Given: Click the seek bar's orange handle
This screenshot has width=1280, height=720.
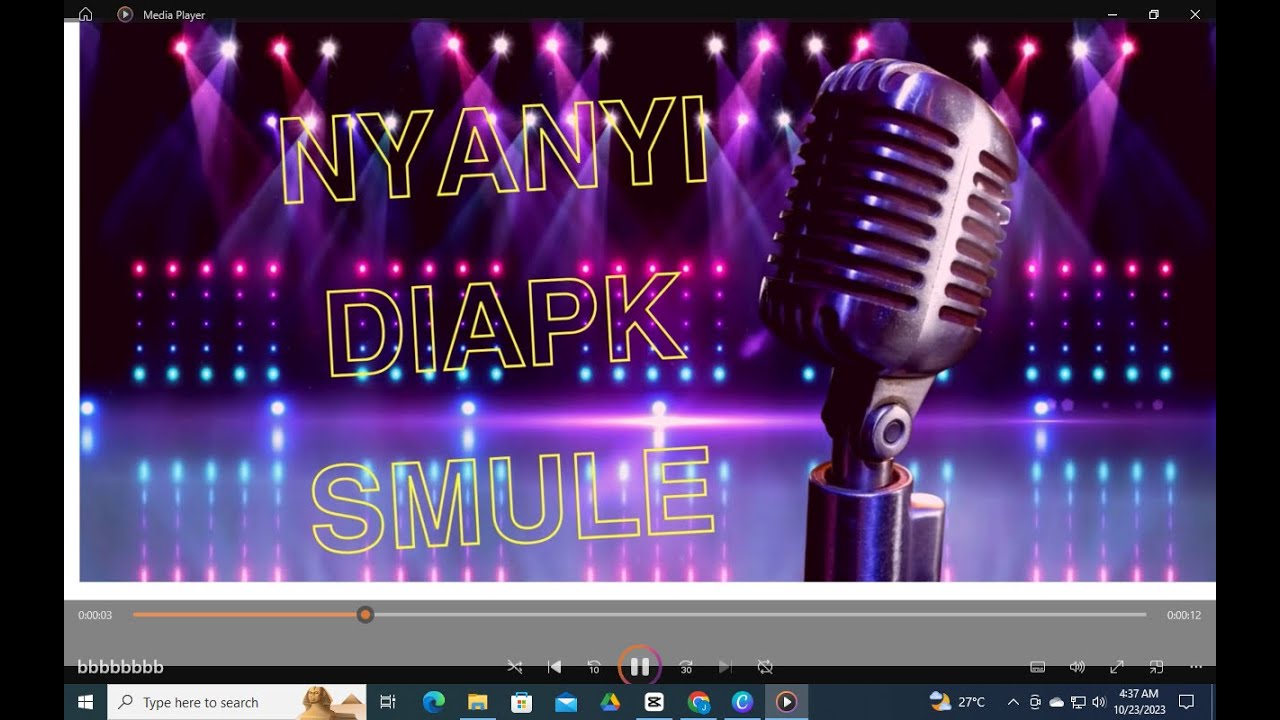Looking at the screenshot, I should (x=366, y=614).
